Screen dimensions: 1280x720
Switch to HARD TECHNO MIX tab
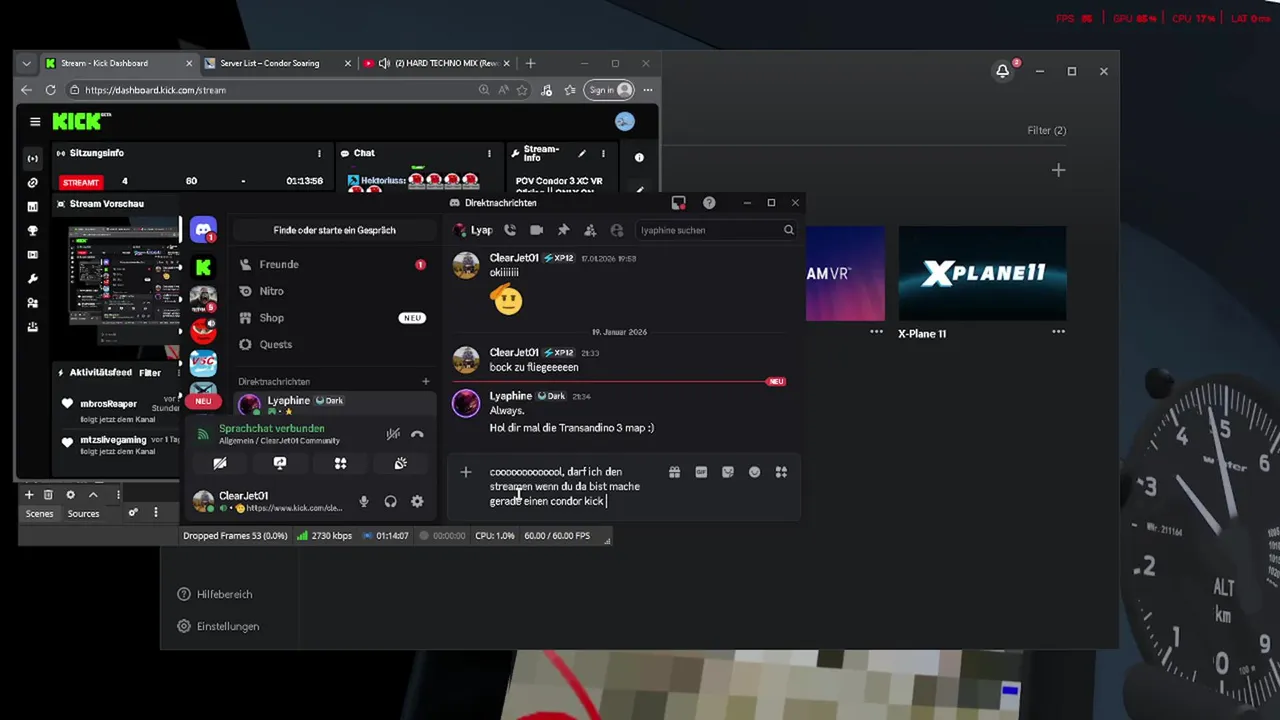[x=438, y=63]
